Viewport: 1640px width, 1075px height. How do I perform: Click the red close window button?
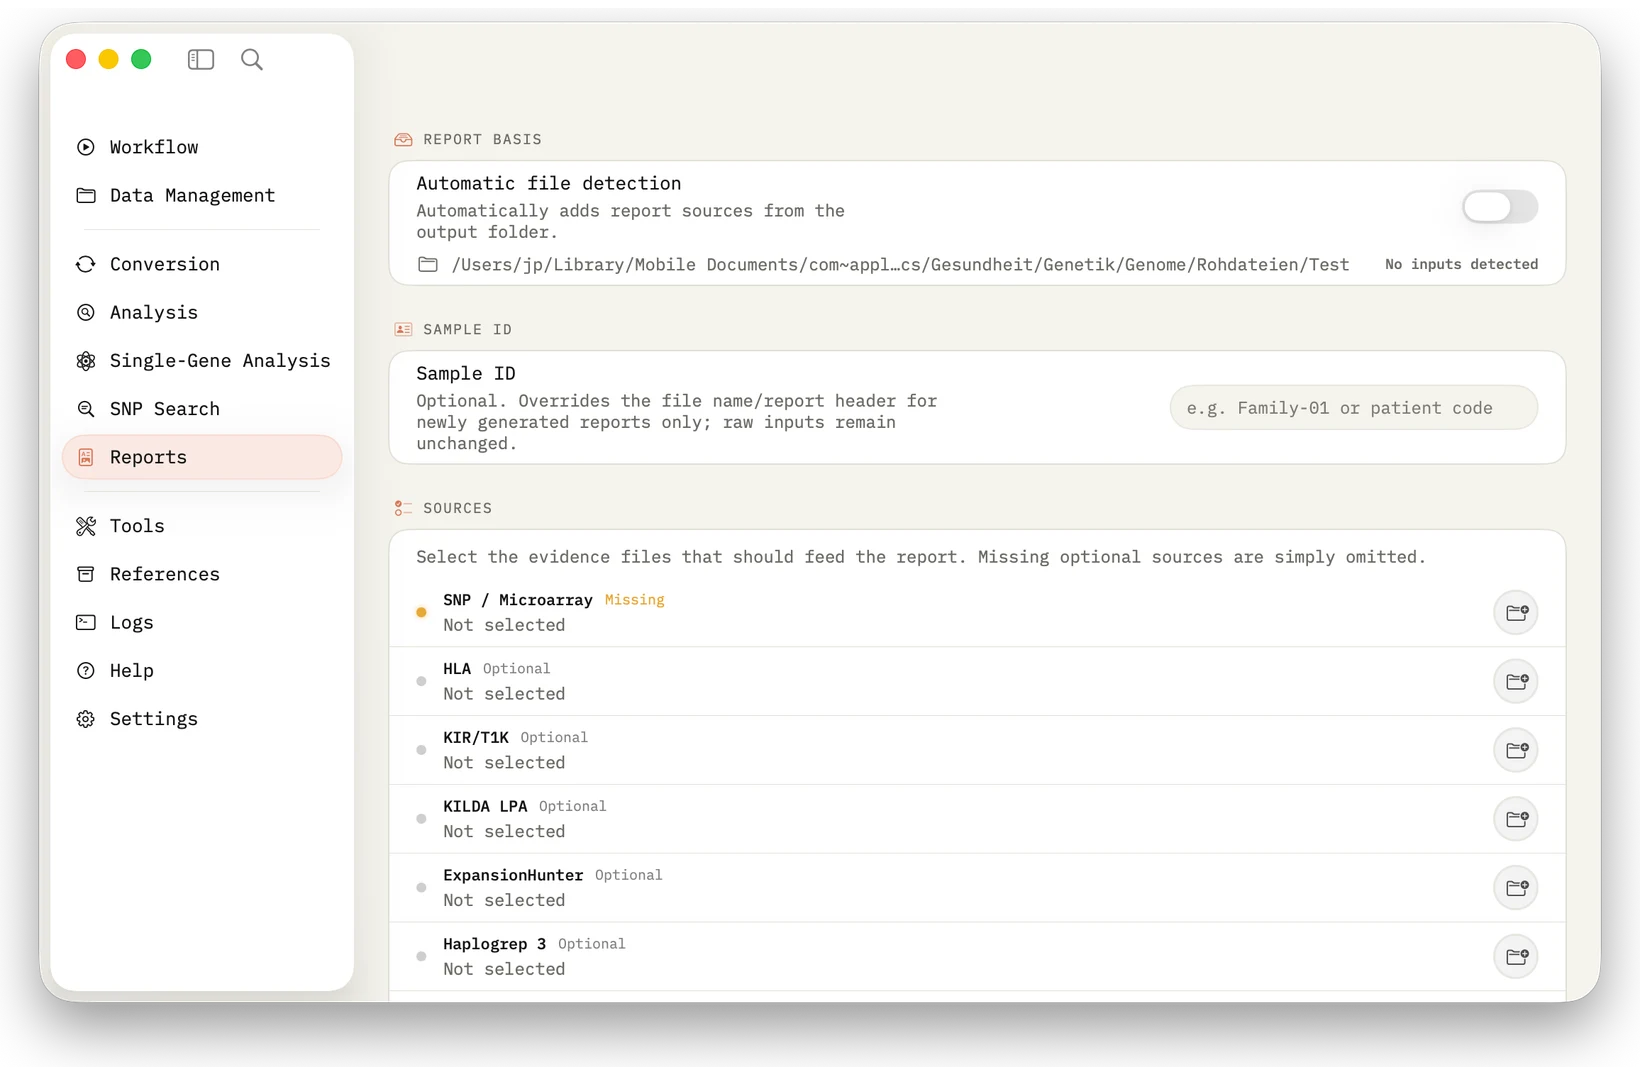pos(76,59)
